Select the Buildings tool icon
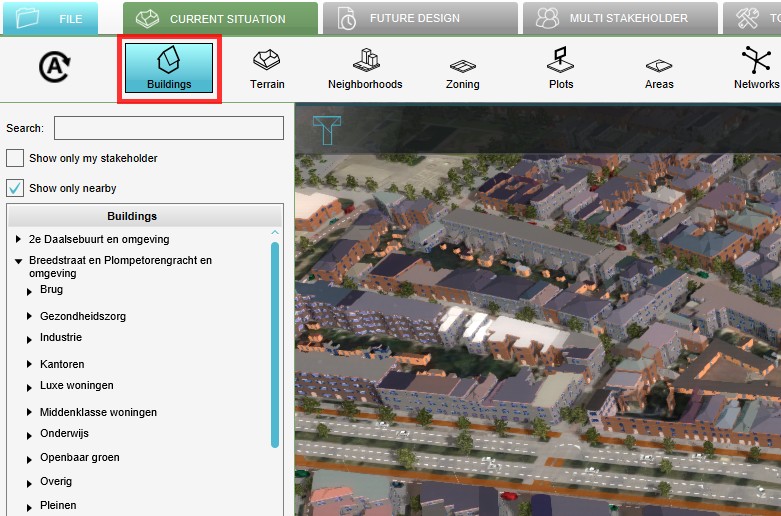 tap(169, 68)
